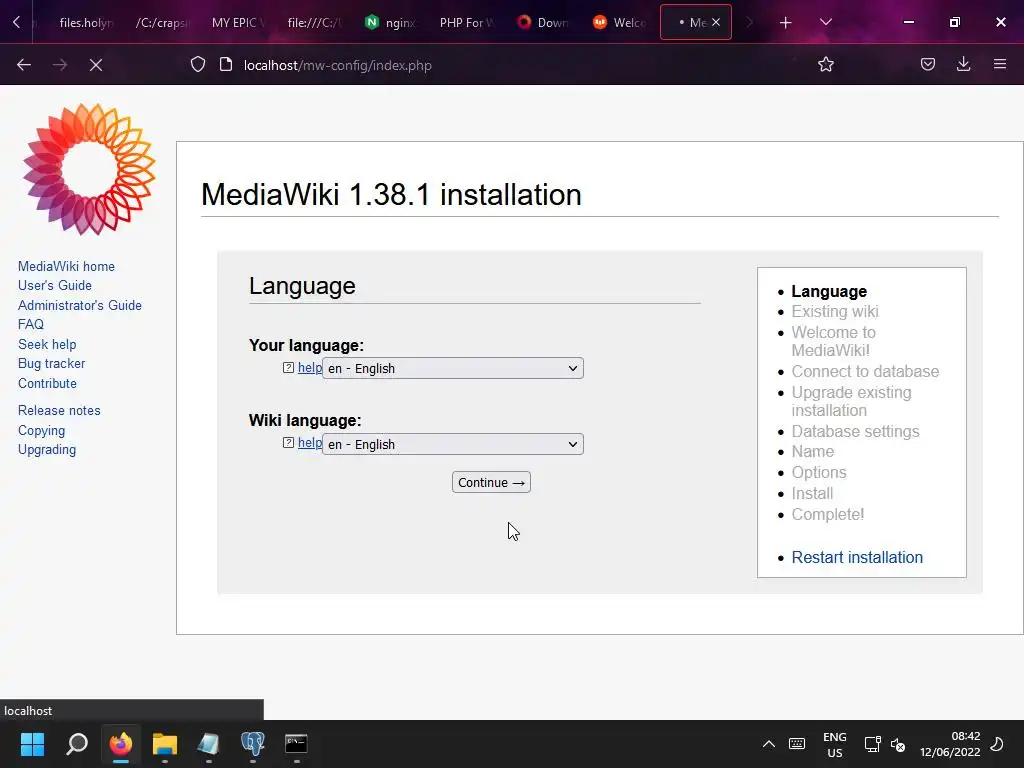Open Copying sidebar link
Screen dimensions: 1024x768
coord(41,430)
